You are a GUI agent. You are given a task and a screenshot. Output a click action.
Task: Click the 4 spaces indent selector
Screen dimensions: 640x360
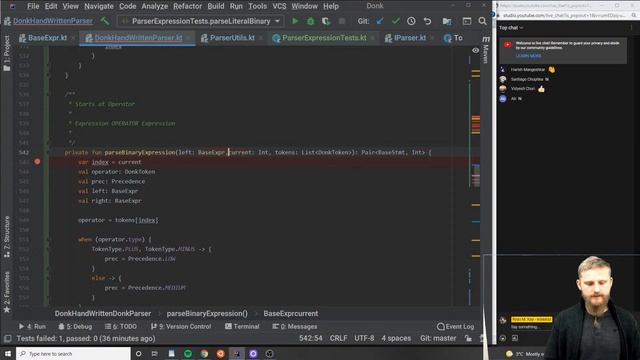[396, 338]
